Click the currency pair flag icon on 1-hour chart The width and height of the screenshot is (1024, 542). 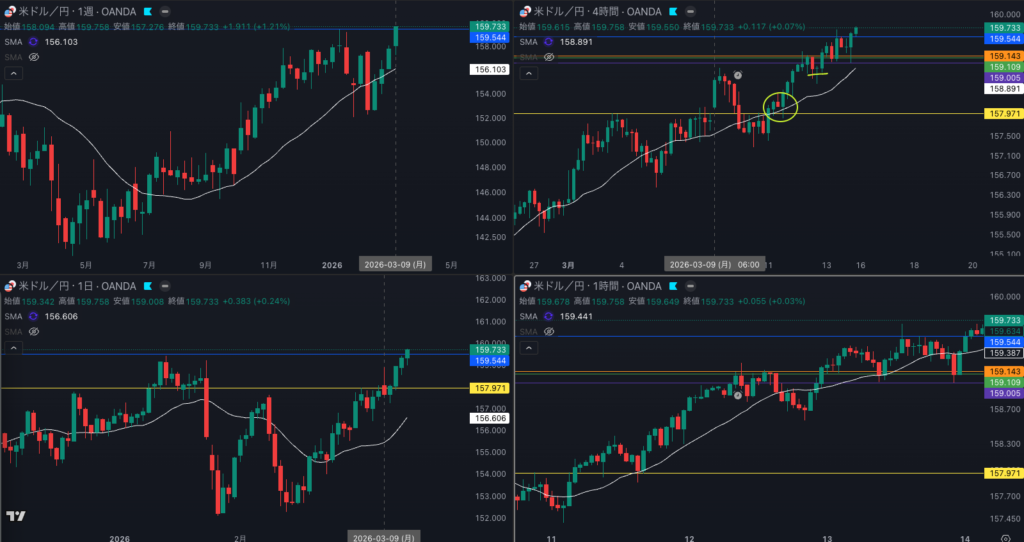[524, 287]
